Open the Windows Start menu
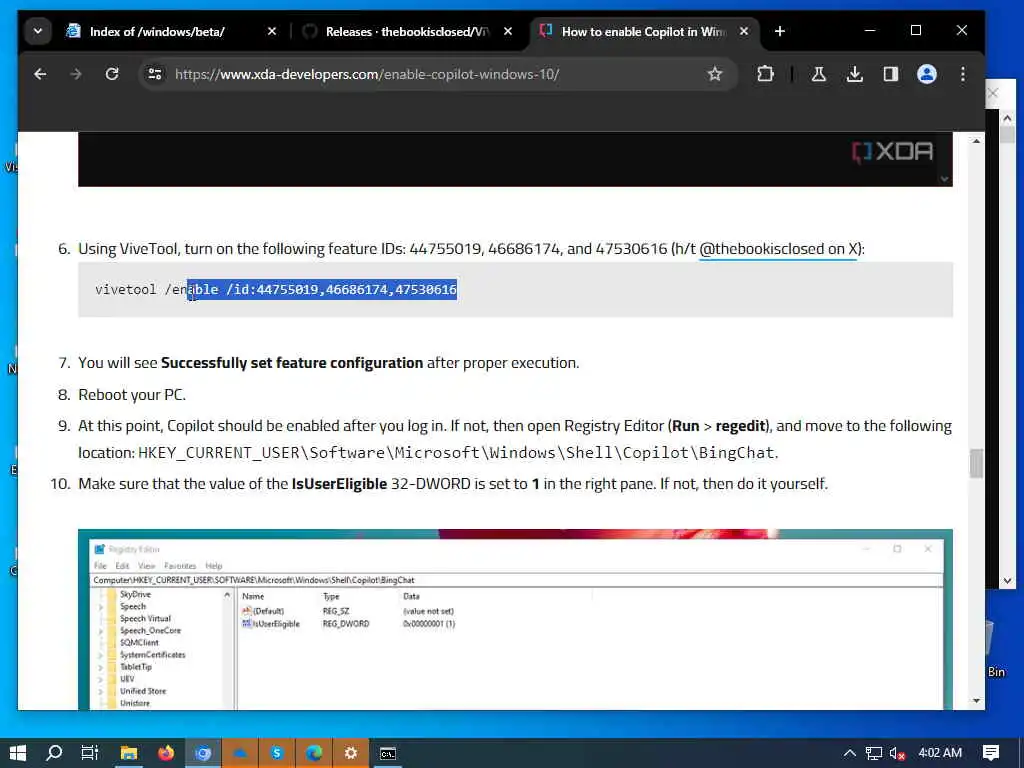The image size is (1024, 768). pos(18,753)
